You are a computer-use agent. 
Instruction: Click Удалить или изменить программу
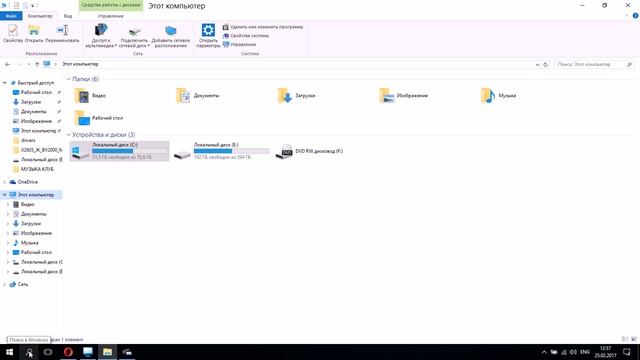pos(263,27)
